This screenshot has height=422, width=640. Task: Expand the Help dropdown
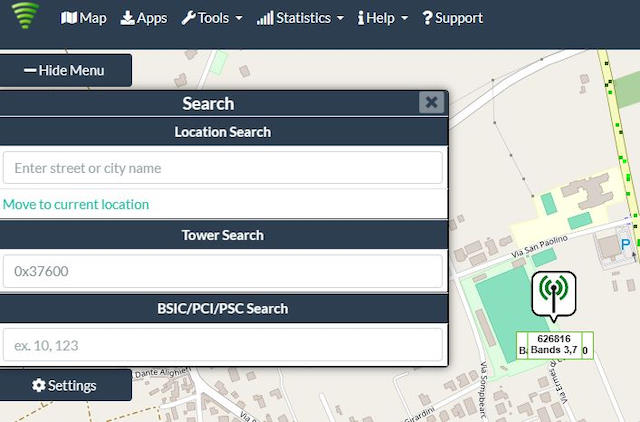tap(383, 18)
